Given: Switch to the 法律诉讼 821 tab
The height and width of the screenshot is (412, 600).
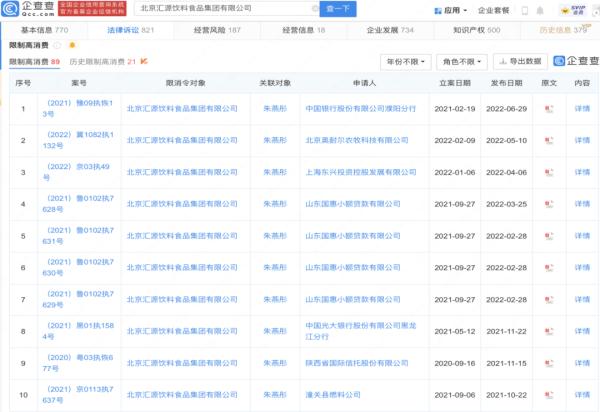Looking at the screenshot, I should (130, 30).
